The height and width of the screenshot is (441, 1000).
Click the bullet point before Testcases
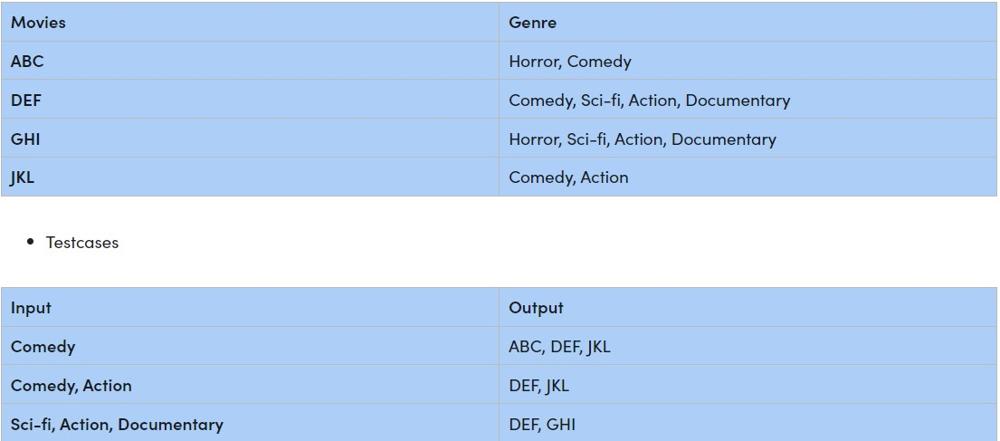[x=31, y=242]
